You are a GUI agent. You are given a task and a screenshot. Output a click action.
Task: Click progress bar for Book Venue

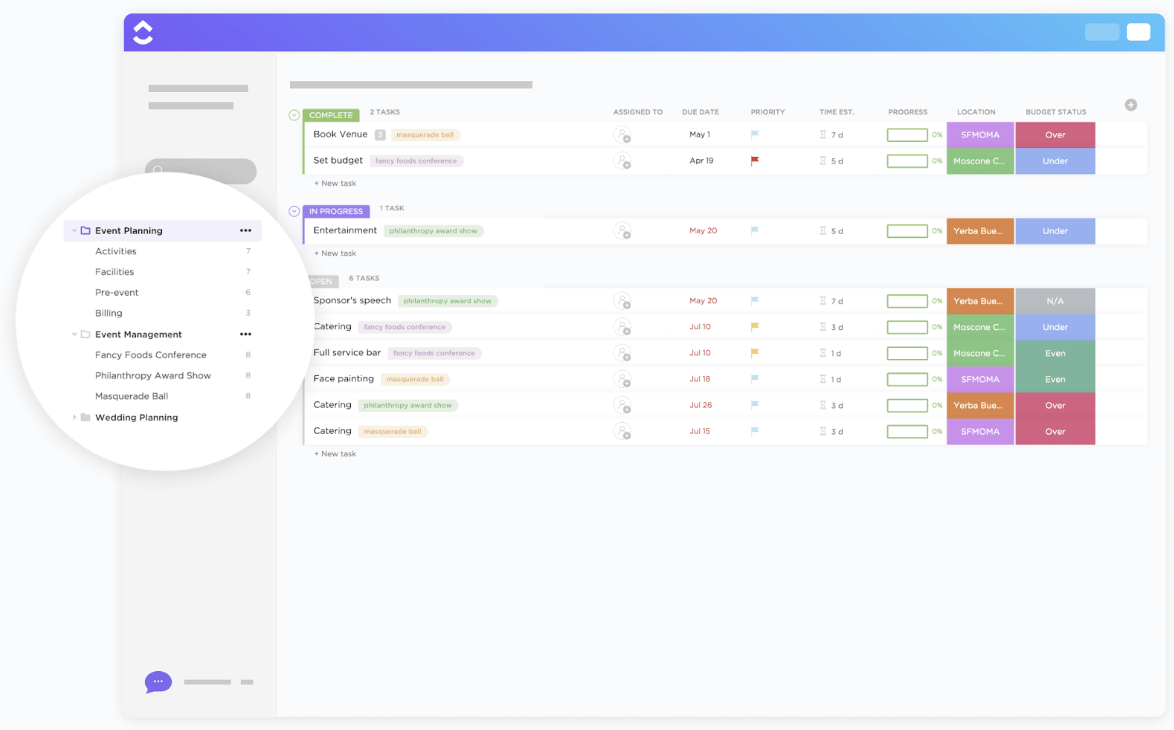pyautogui.click(x=907, y=135)
